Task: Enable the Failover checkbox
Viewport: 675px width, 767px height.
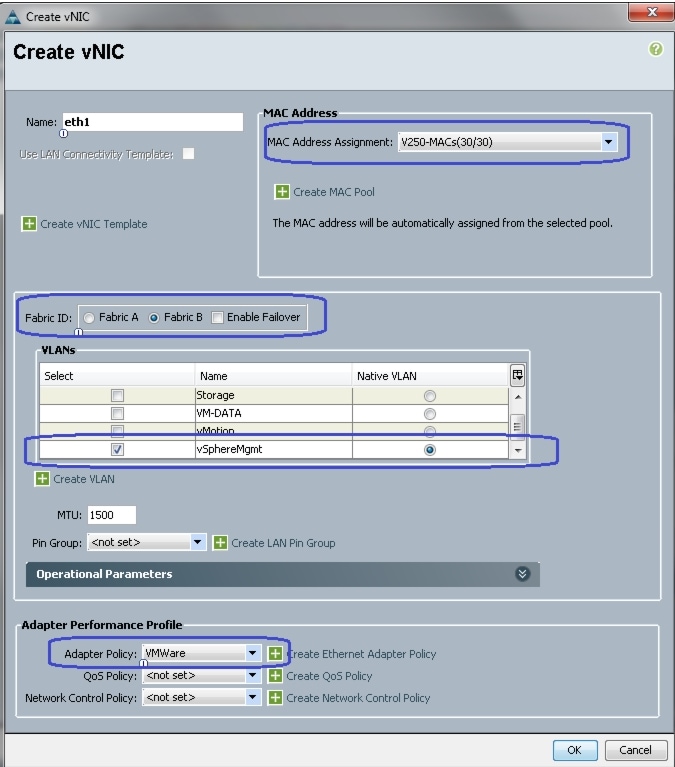Action: tap(217, 318)
